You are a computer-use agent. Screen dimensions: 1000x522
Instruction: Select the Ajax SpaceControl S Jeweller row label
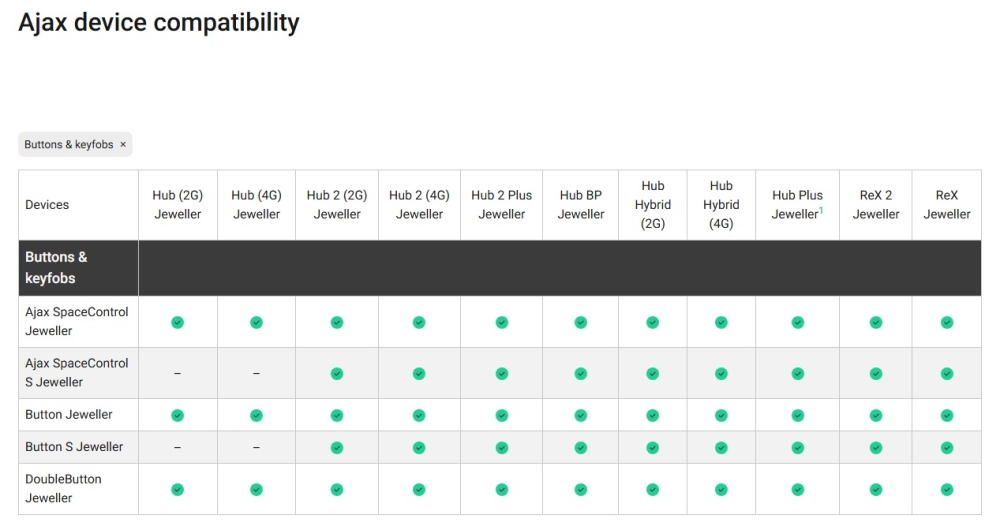pos(77,373)
